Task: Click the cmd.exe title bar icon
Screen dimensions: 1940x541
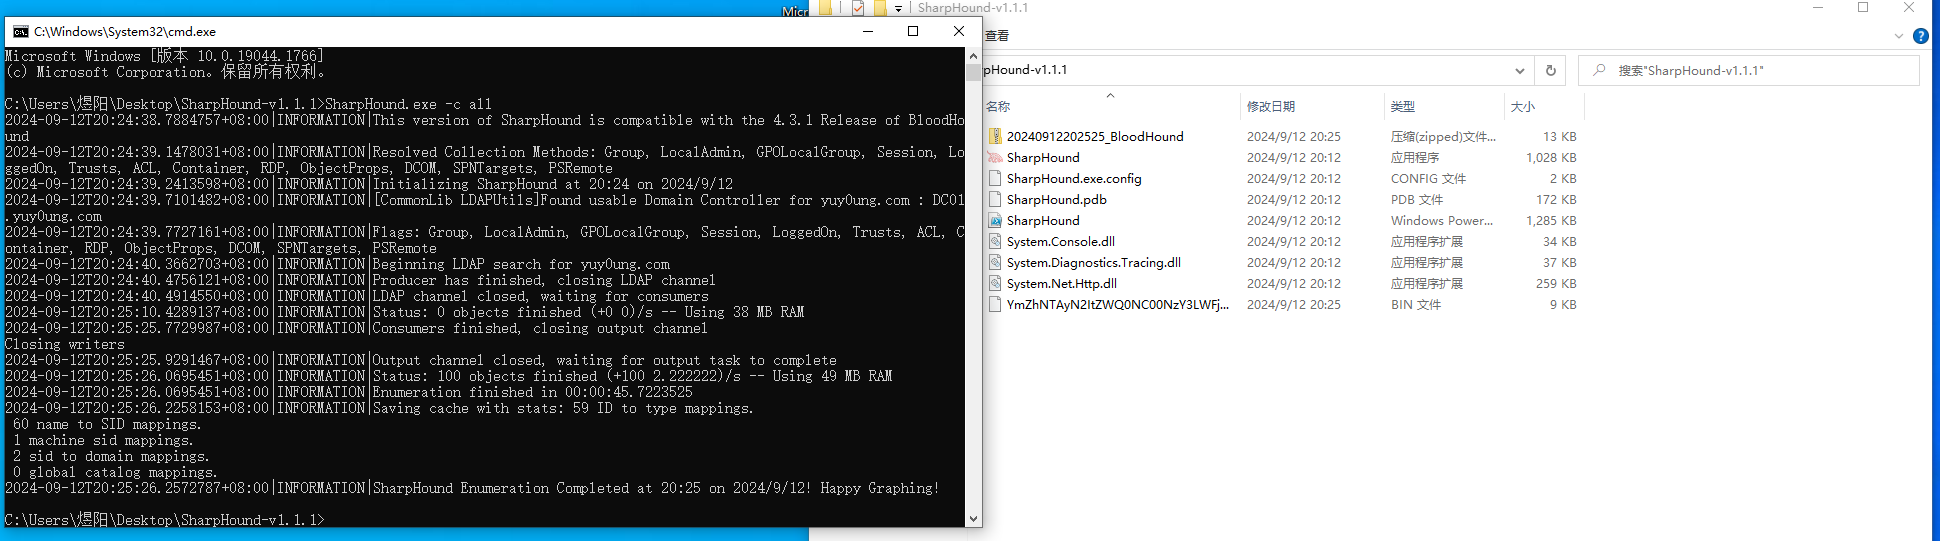Action: [x=20, y=32]
